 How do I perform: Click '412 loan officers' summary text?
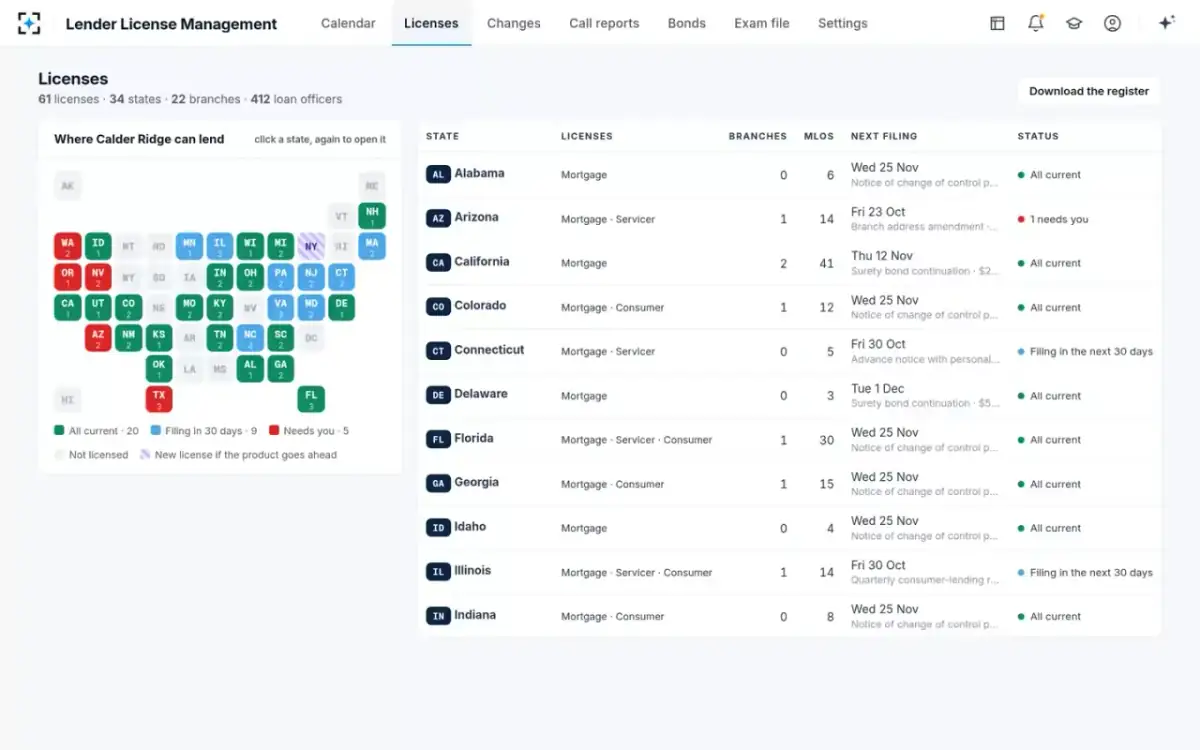[296, 99]
